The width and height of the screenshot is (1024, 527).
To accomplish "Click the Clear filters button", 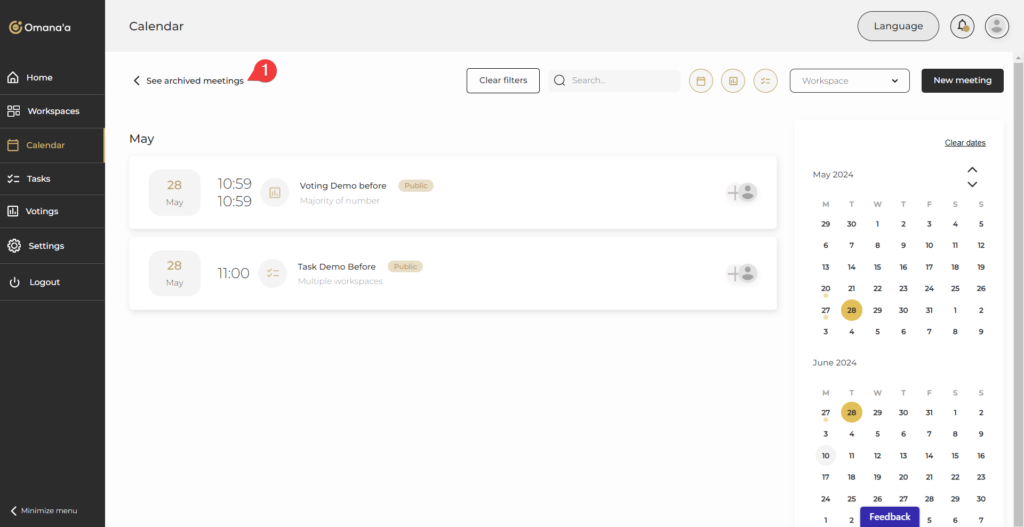I will coord(503,81).
